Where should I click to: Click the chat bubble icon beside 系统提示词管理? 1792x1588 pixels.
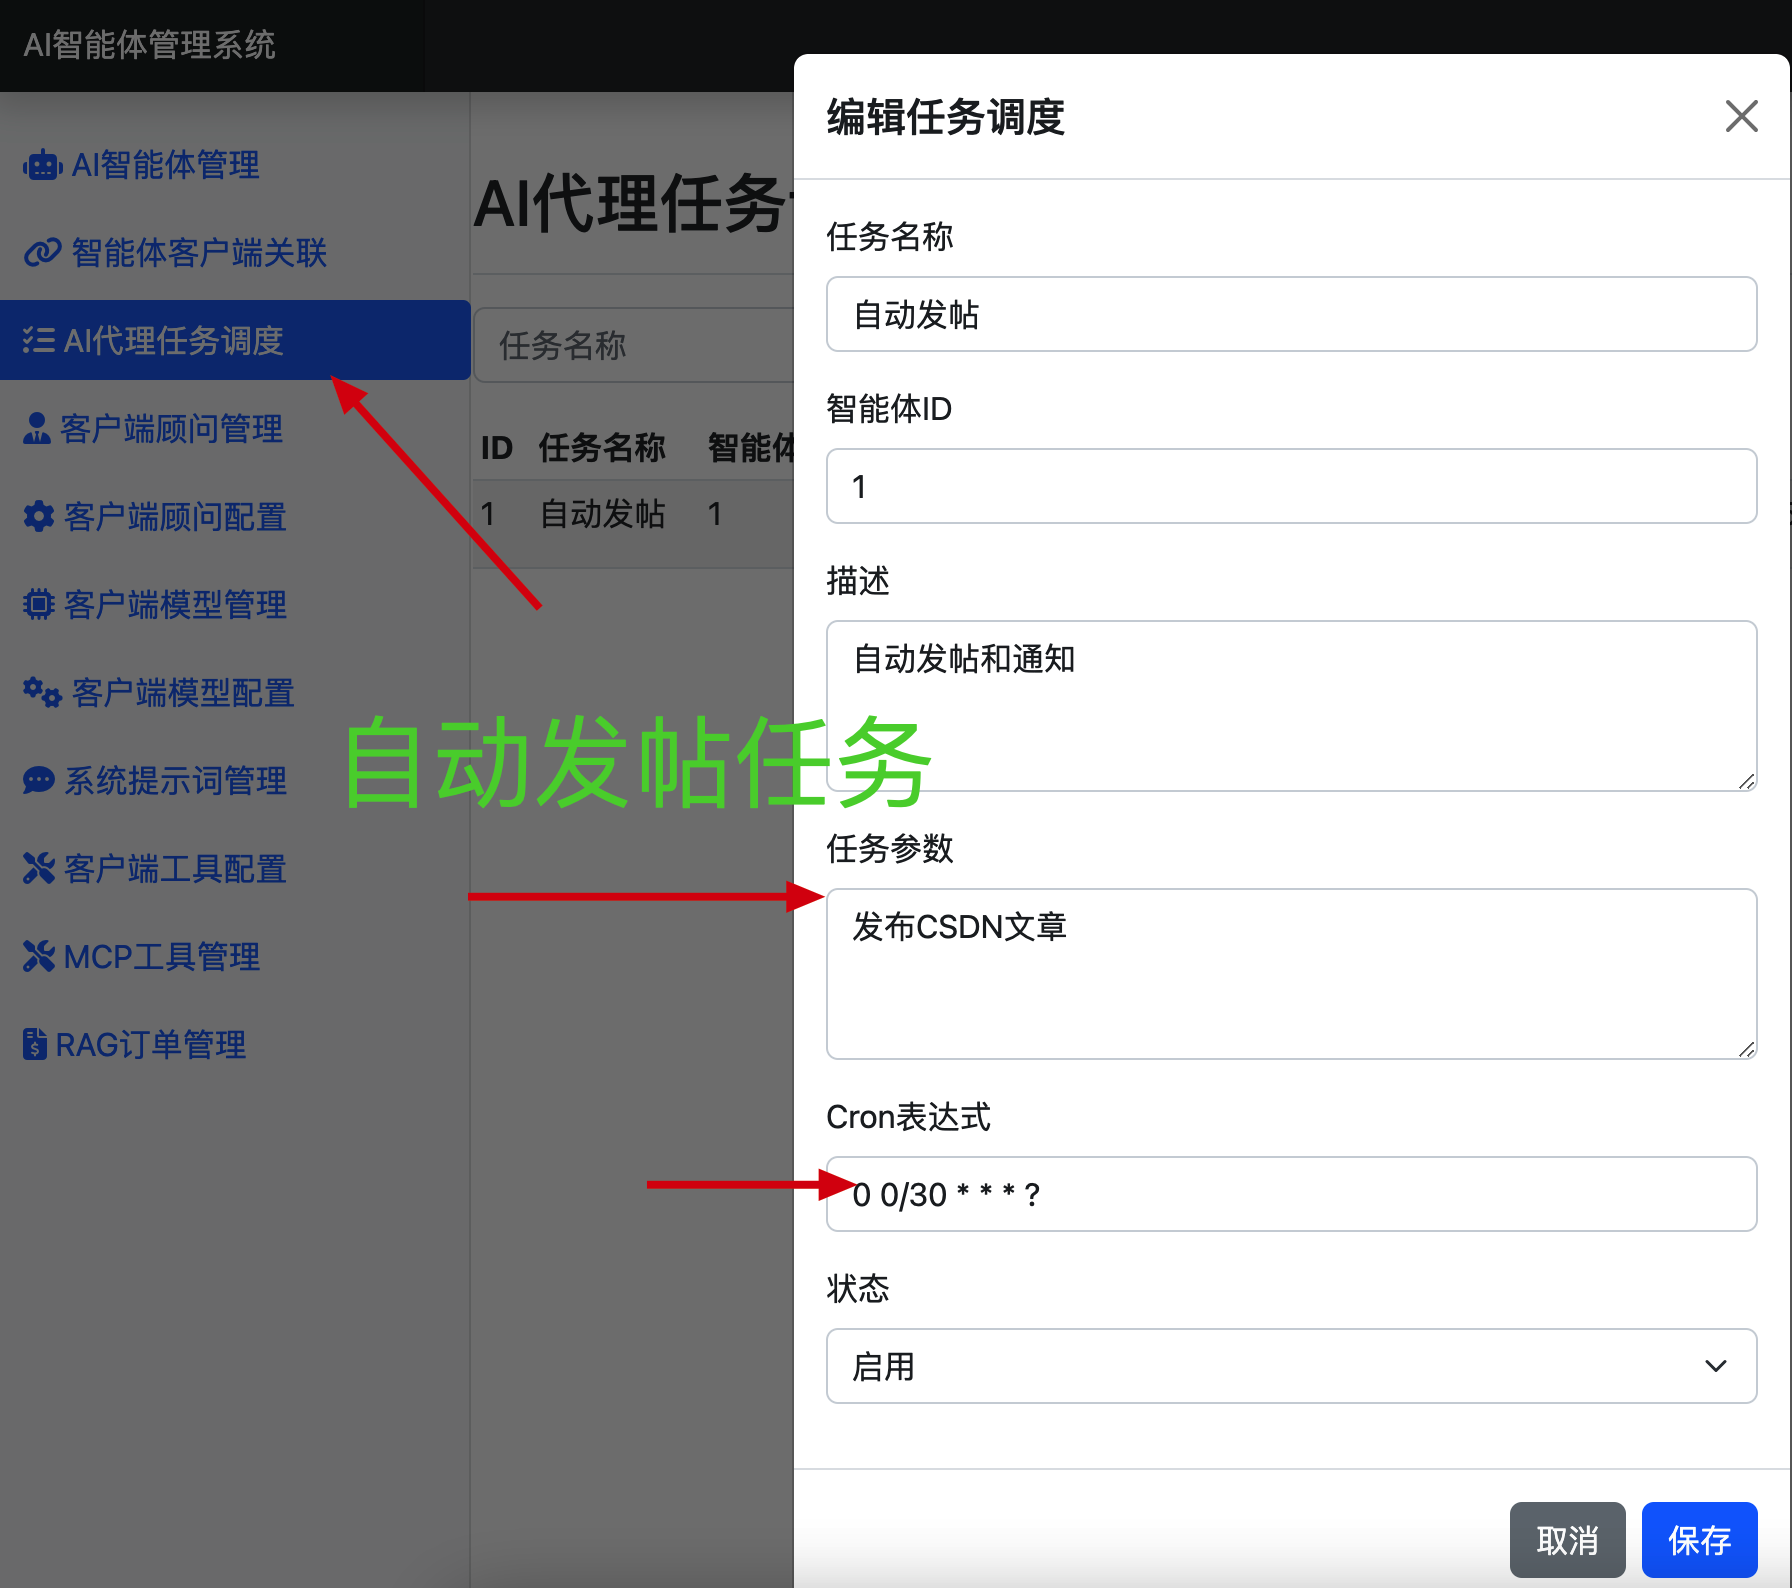[x=39, y=780]
